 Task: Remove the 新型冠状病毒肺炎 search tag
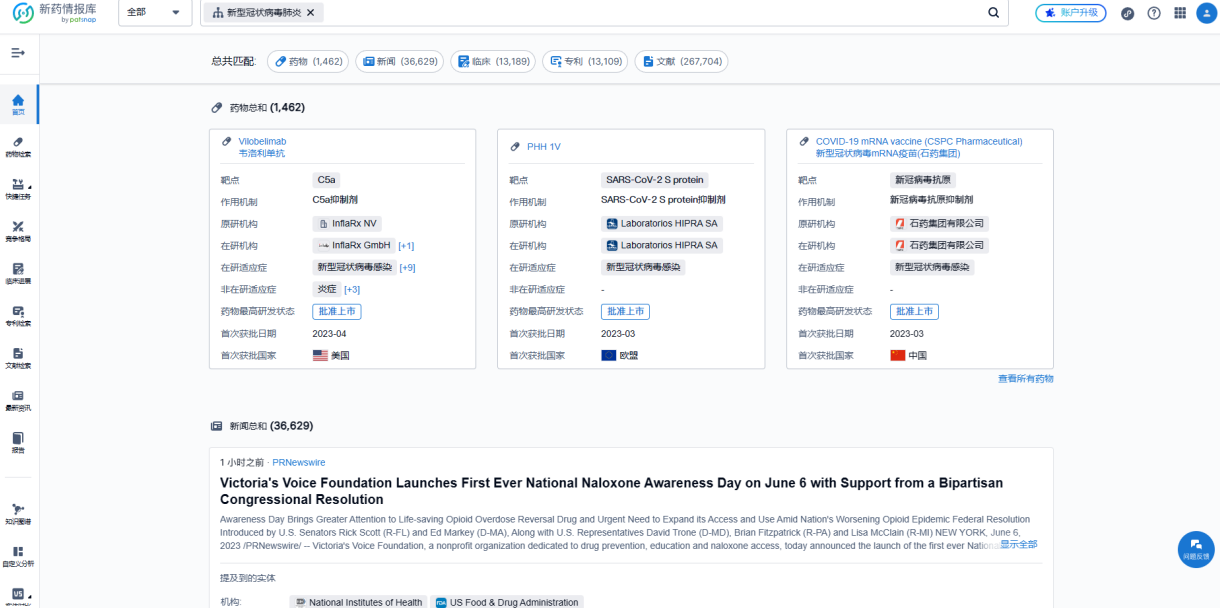pyautogui.click(x=310, y=13)
